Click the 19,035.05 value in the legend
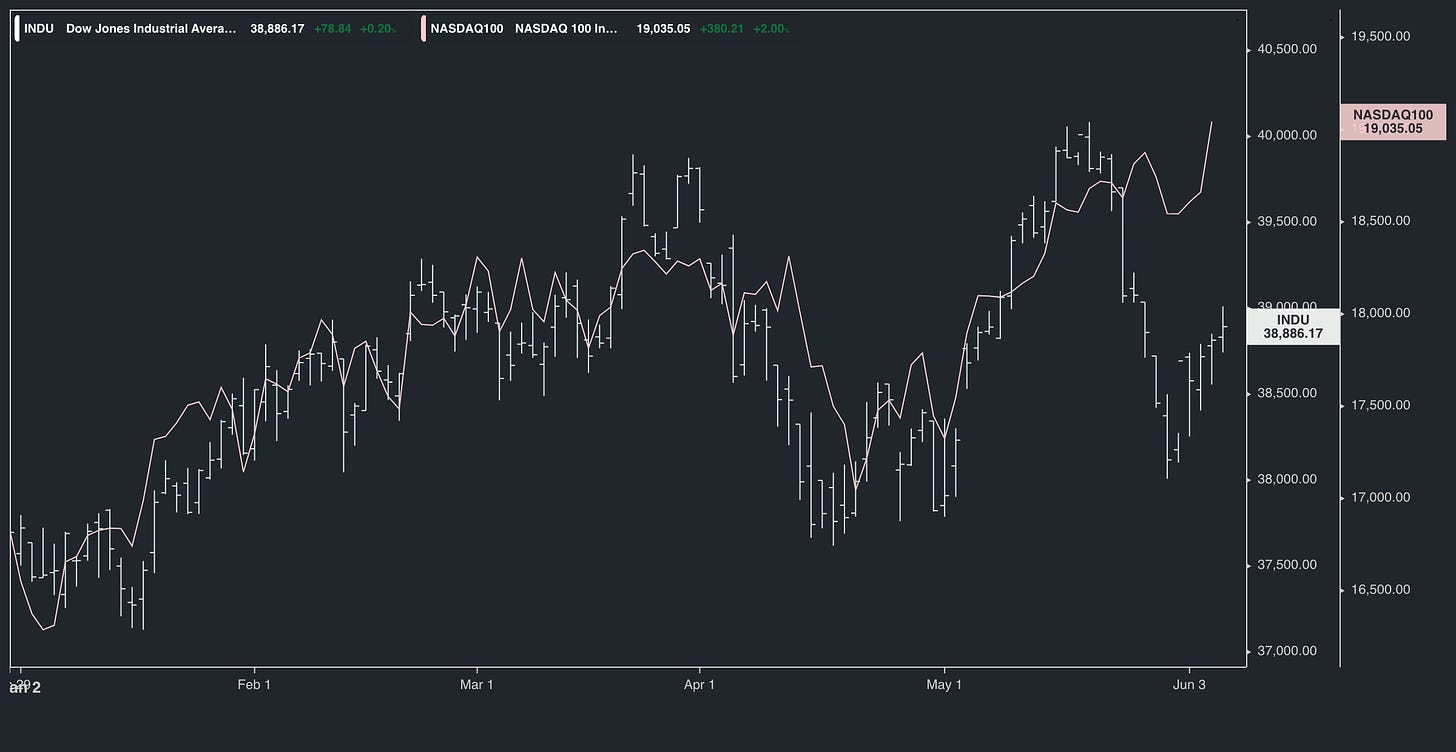 663,29
